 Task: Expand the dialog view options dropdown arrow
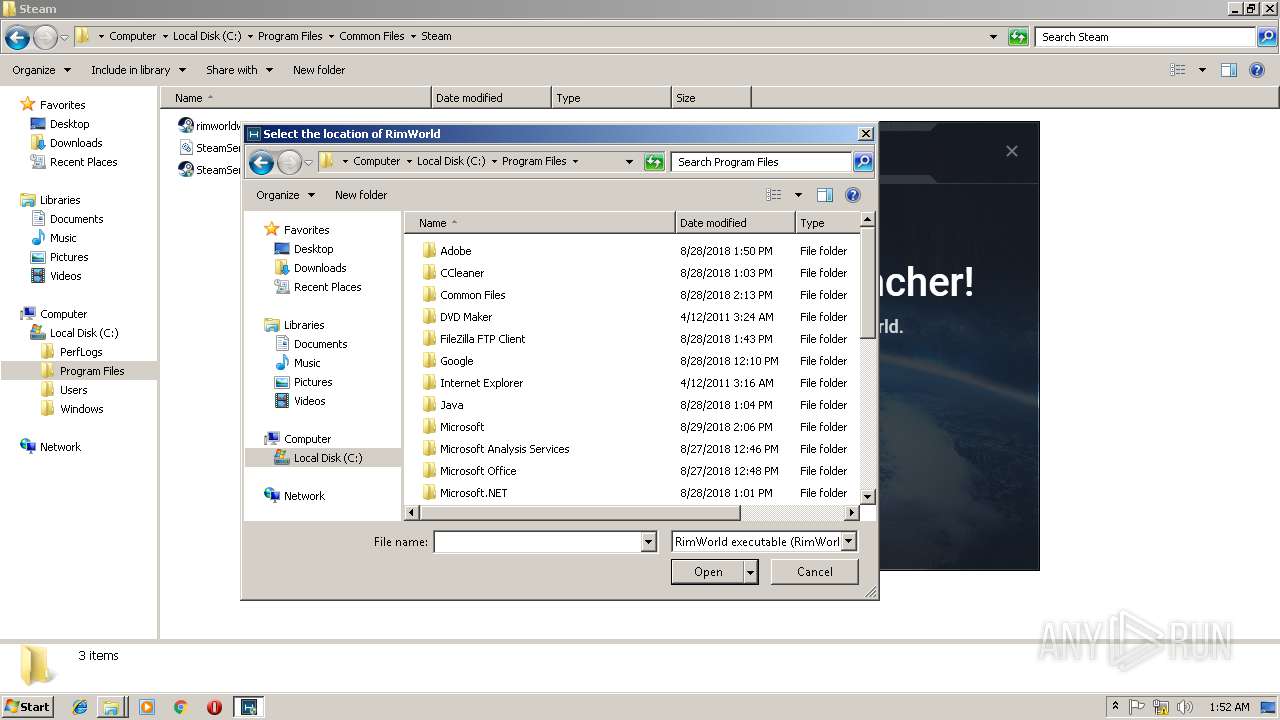[x=798, y=195]
